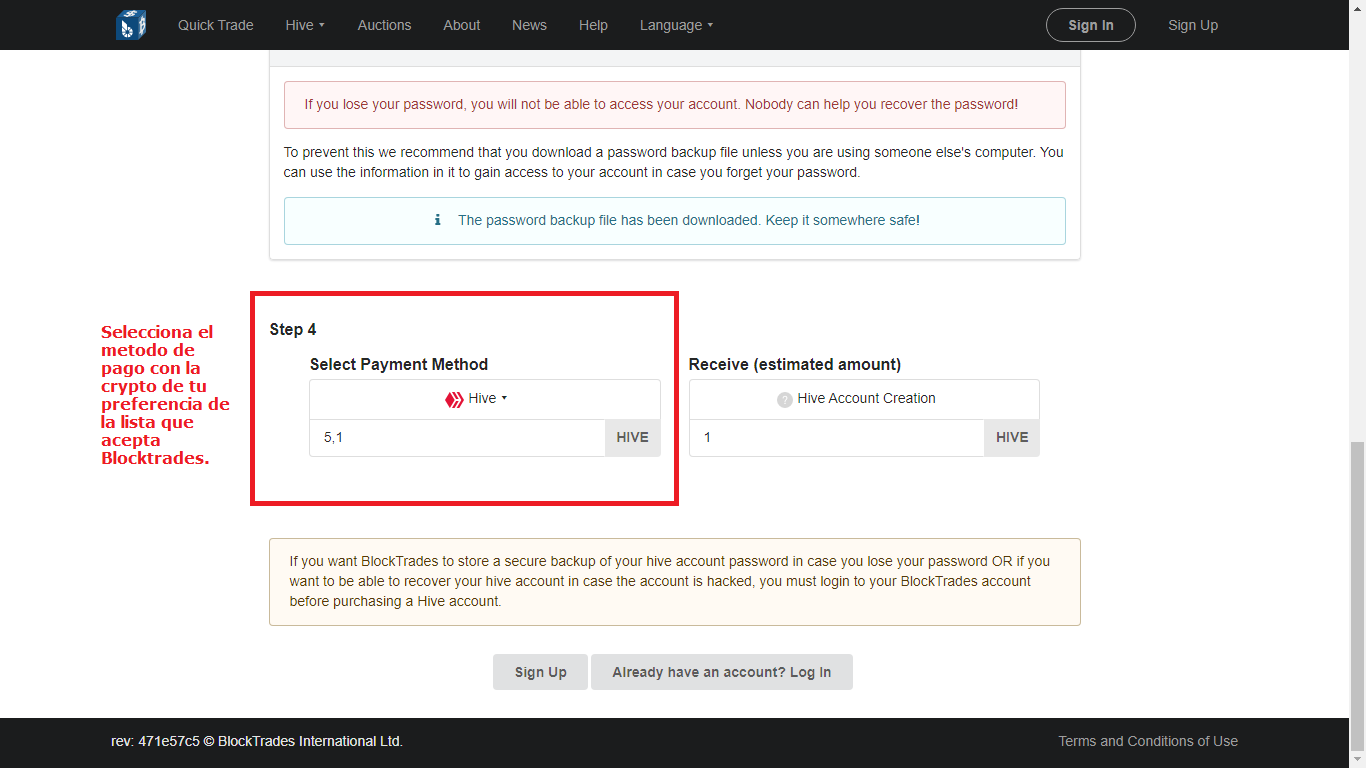Click the Receive (estimated amount) heading
This screenshot has width=1366, height=768.
click(795, 364)
